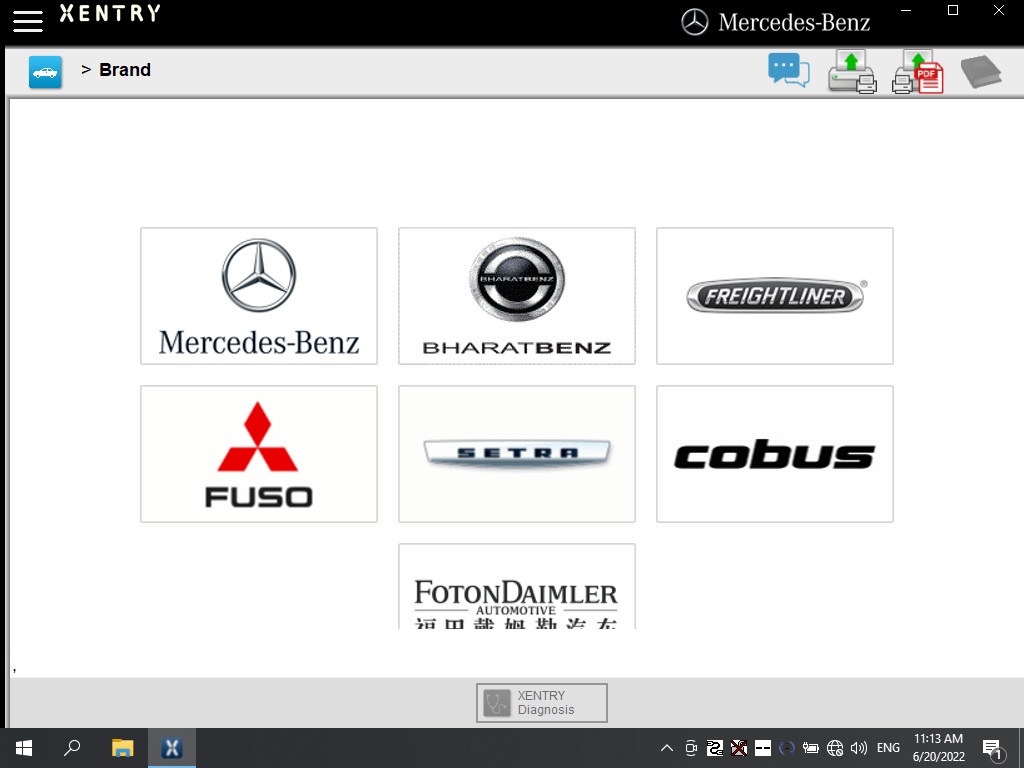
Task: Click the blue car vehicle icon
Action: click(x=45, y=71)
